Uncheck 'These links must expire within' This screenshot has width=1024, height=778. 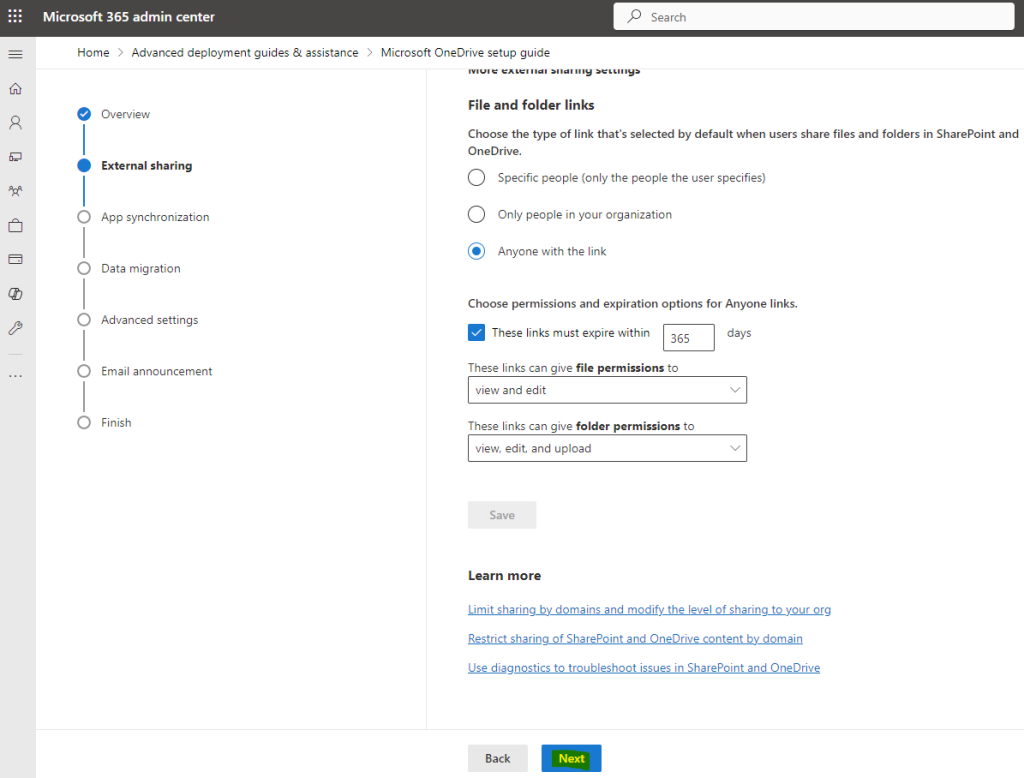click(476, 332)
